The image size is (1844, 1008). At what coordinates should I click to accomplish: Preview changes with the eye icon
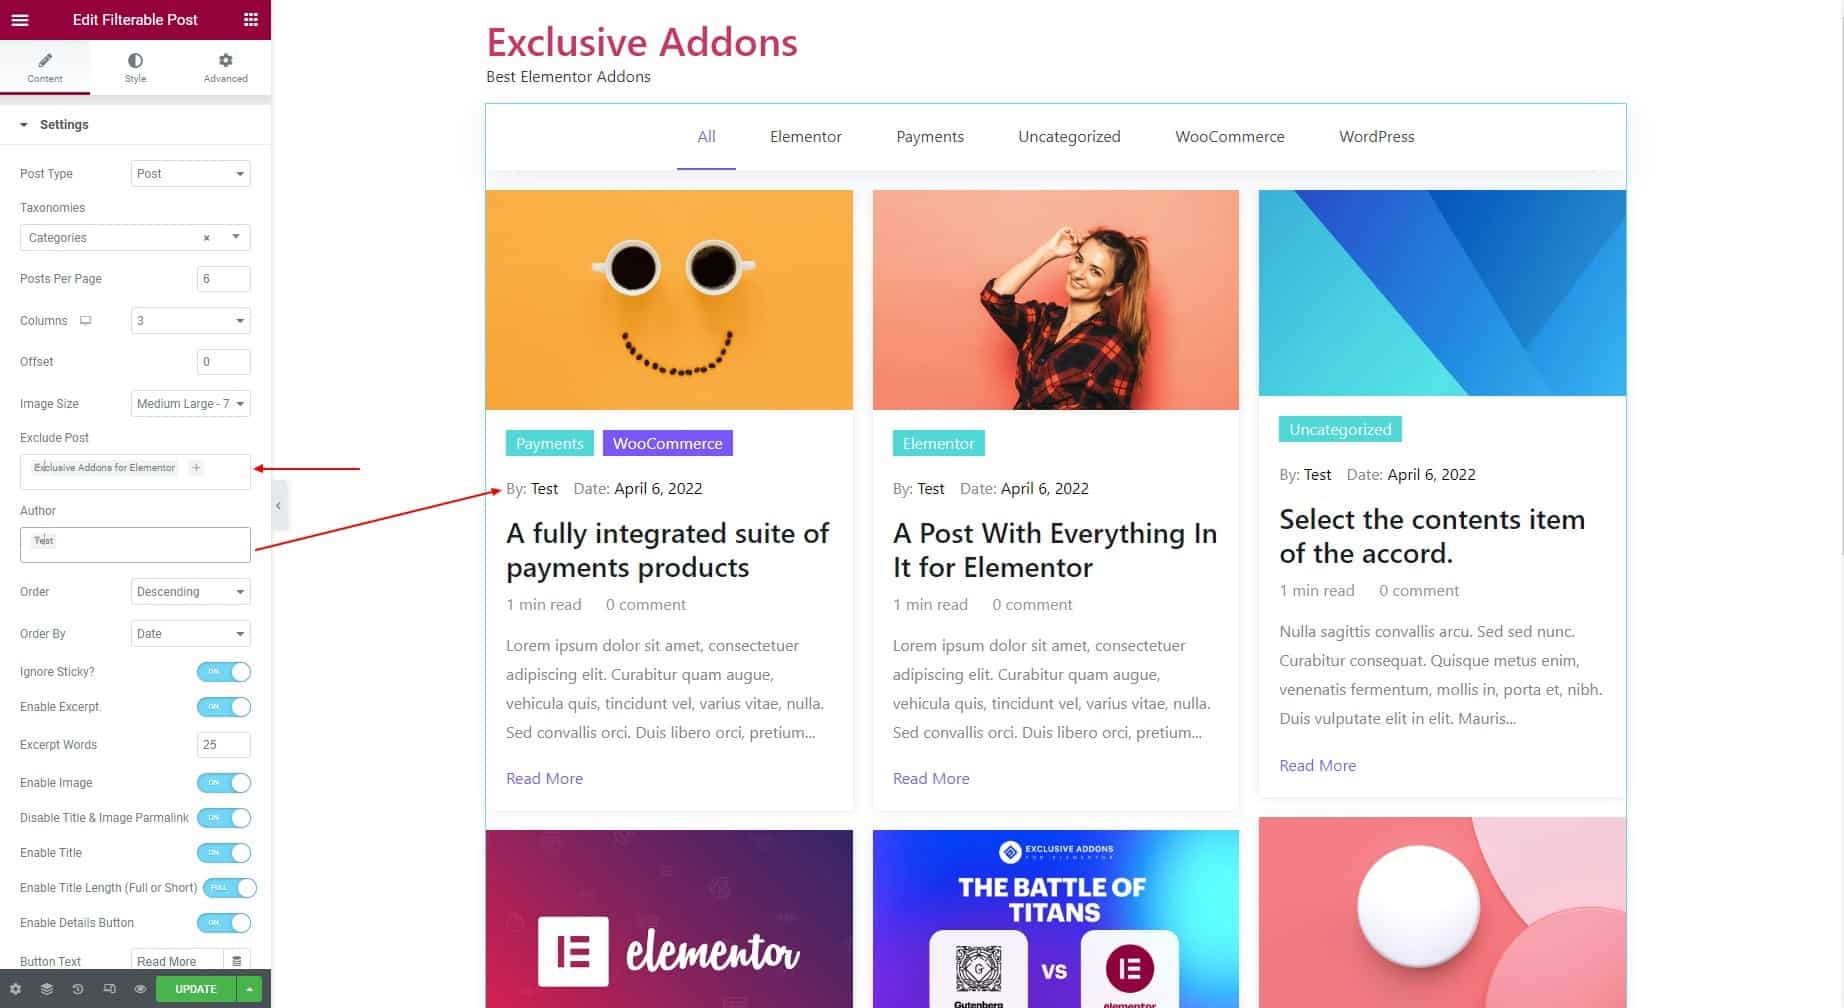(x=140, y=989)
